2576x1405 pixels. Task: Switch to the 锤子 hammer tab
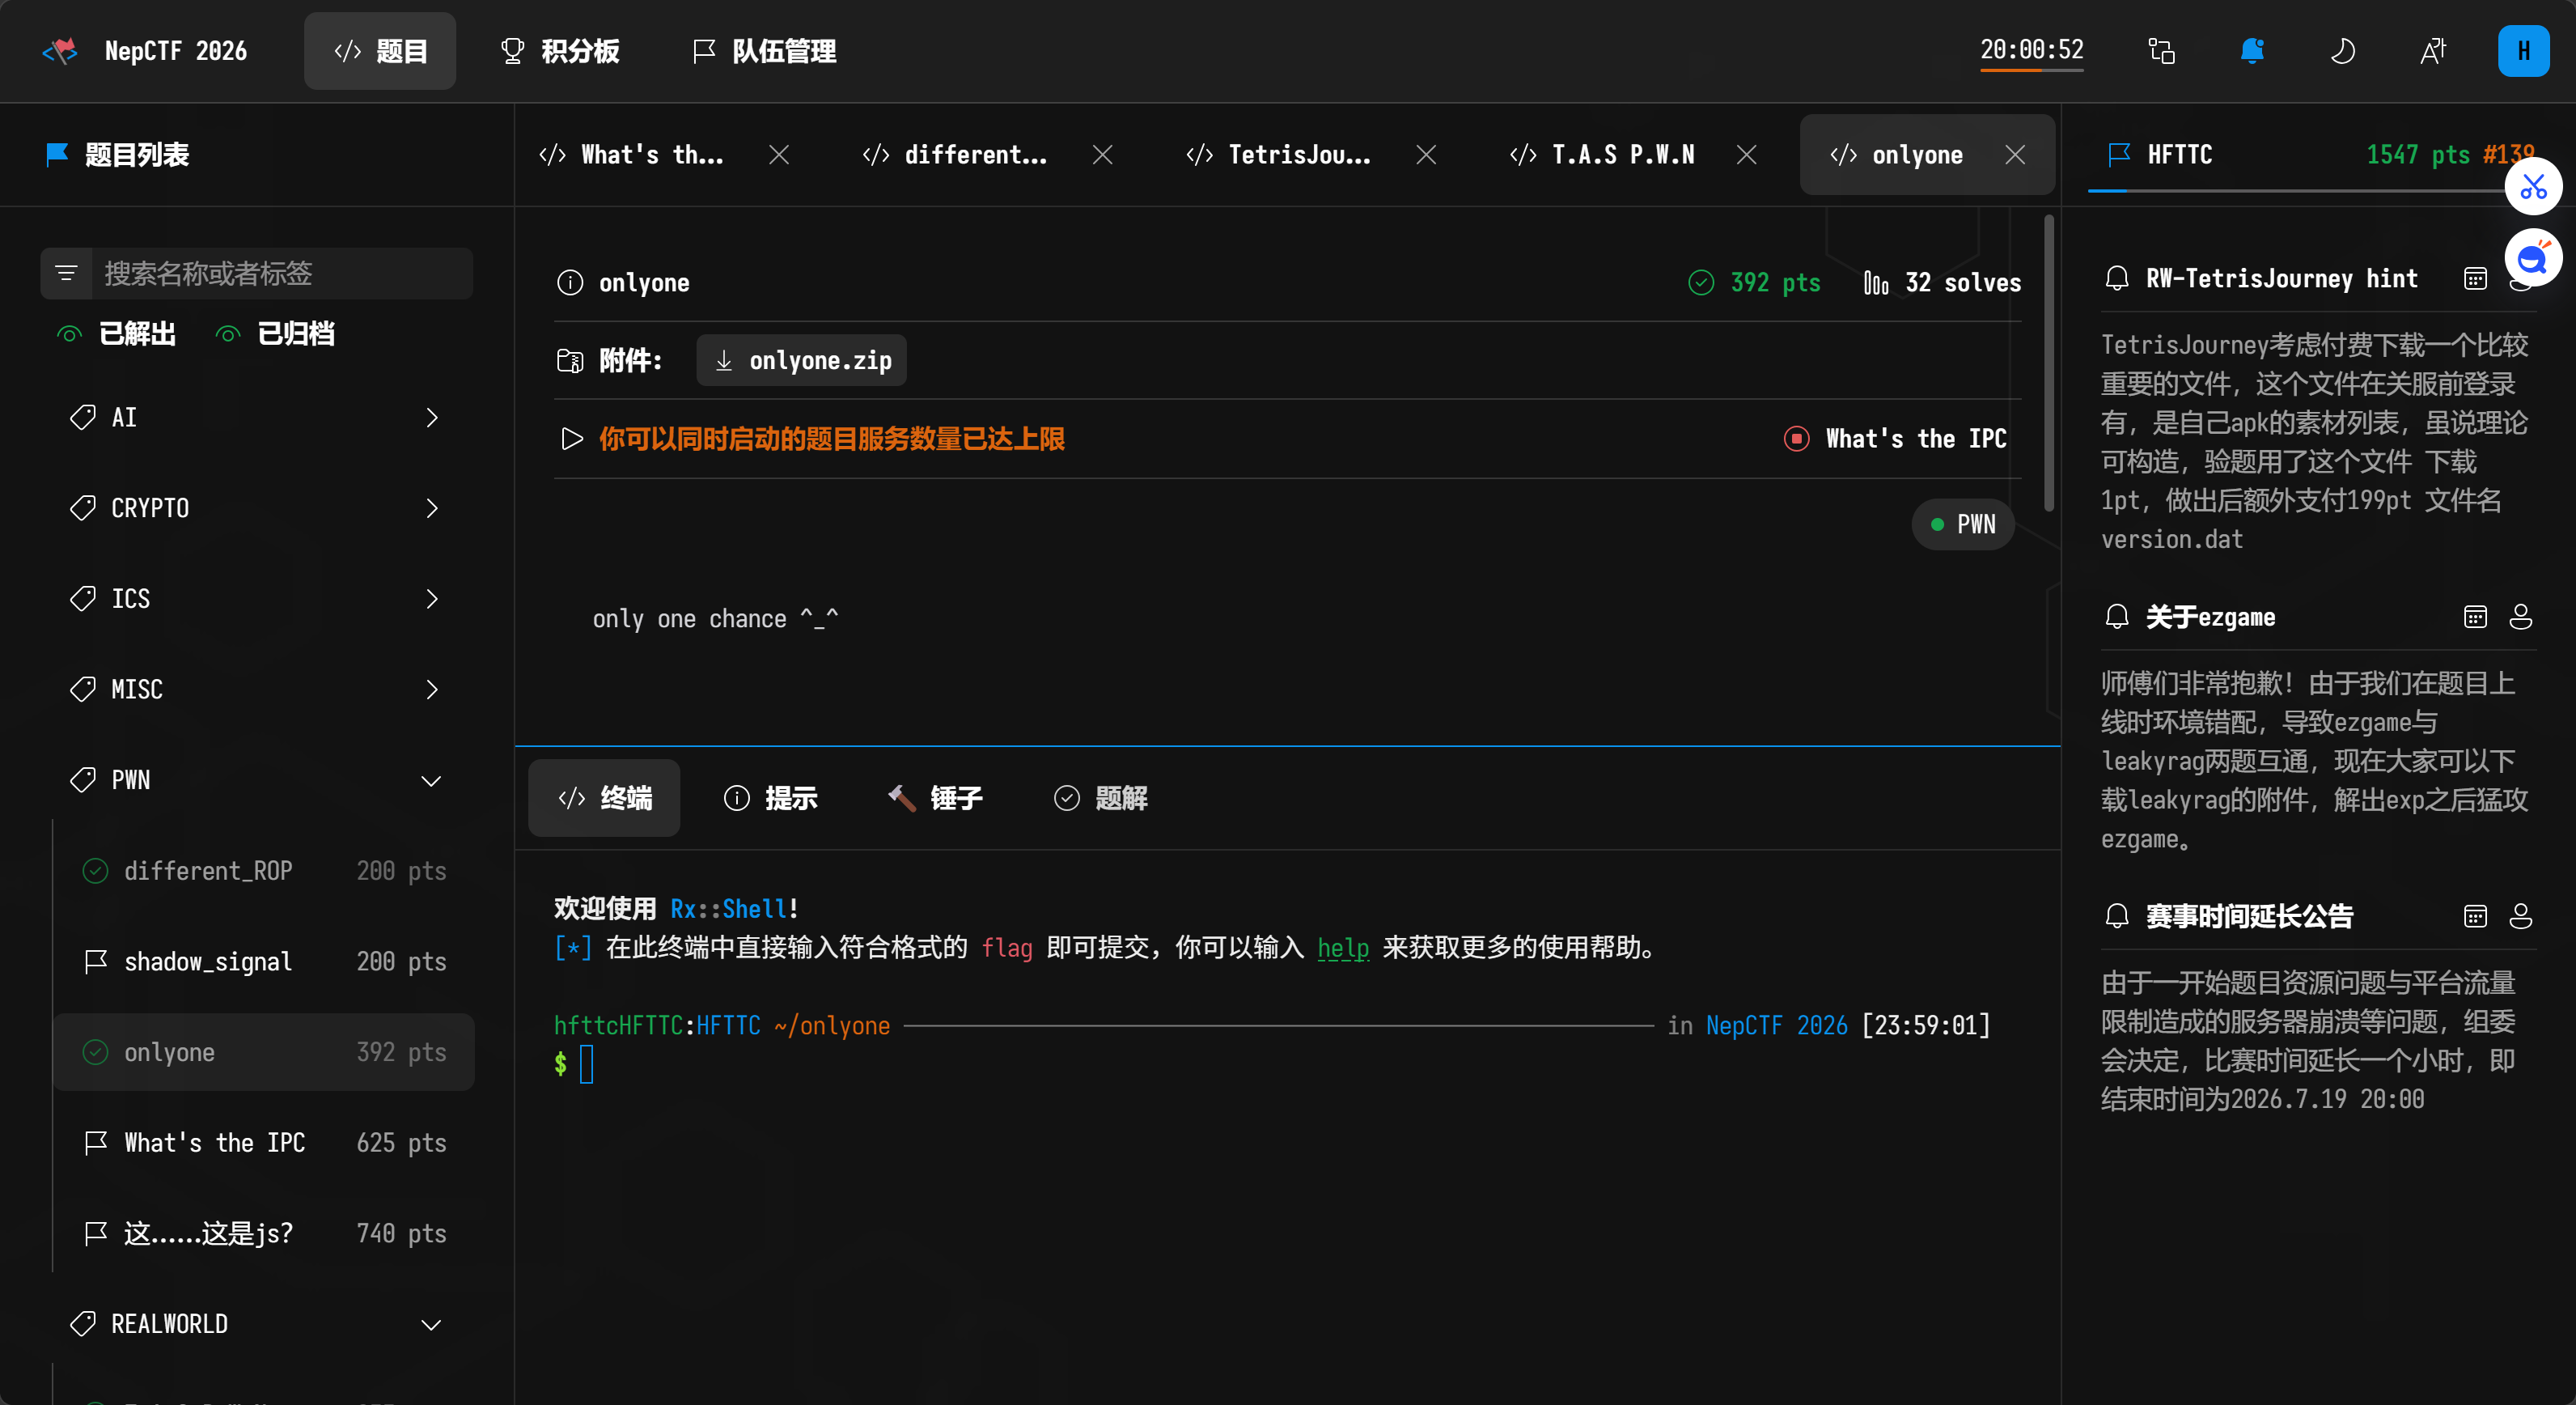[x=935, y=798]
